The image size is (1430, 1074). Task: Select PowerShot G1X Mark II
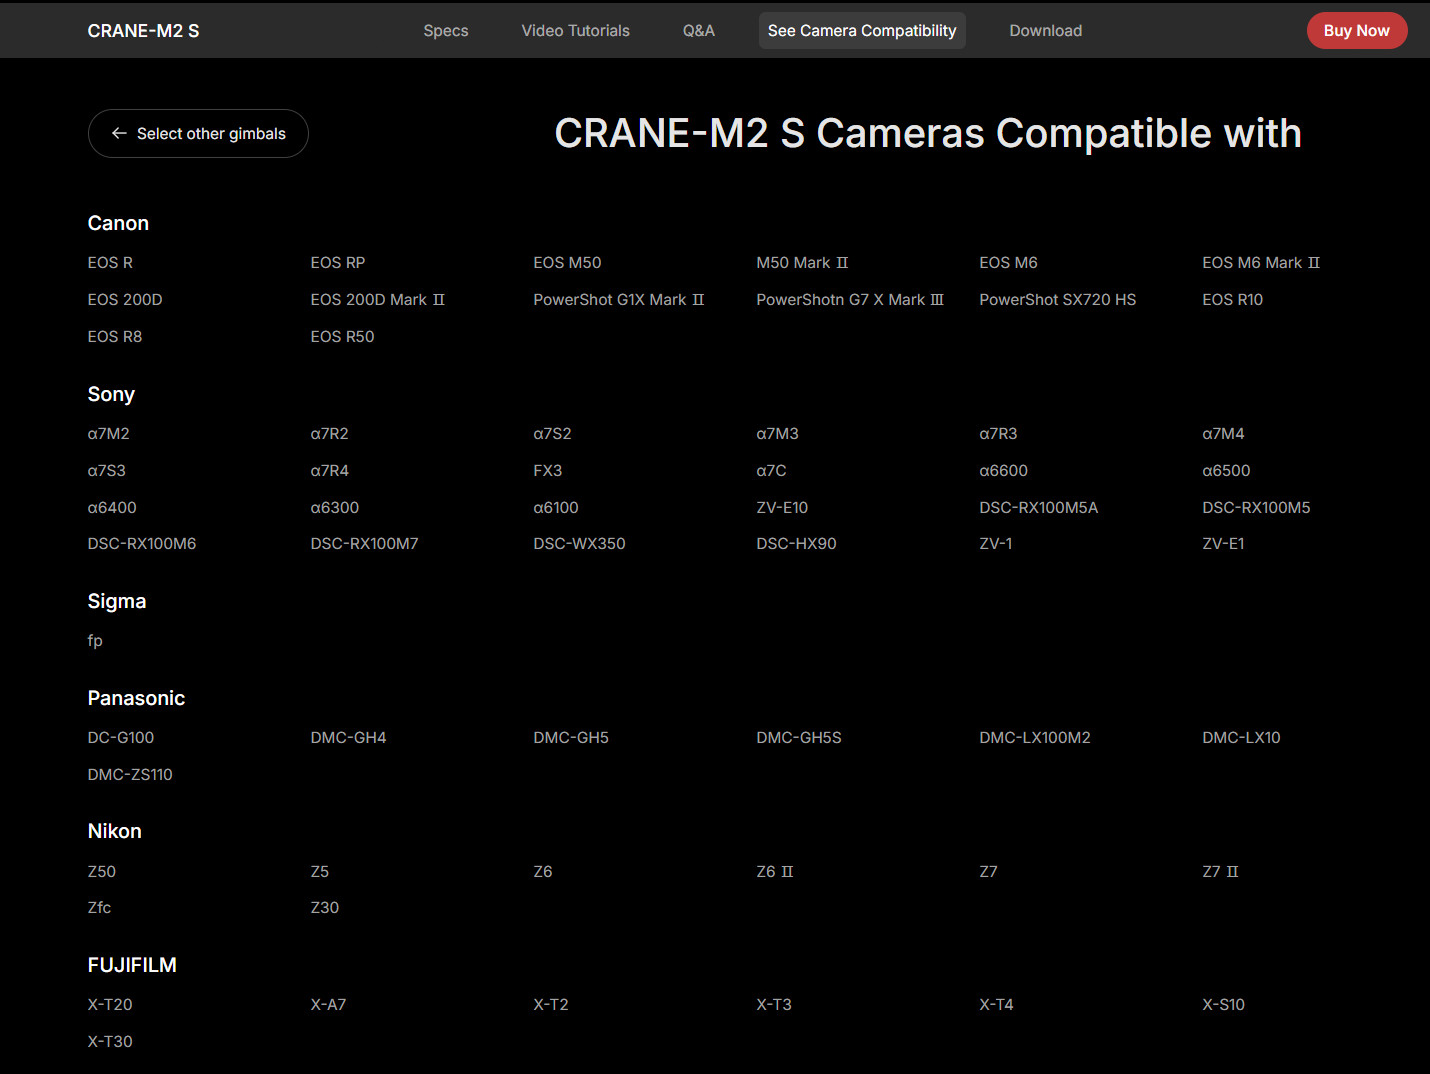[619, 300]
